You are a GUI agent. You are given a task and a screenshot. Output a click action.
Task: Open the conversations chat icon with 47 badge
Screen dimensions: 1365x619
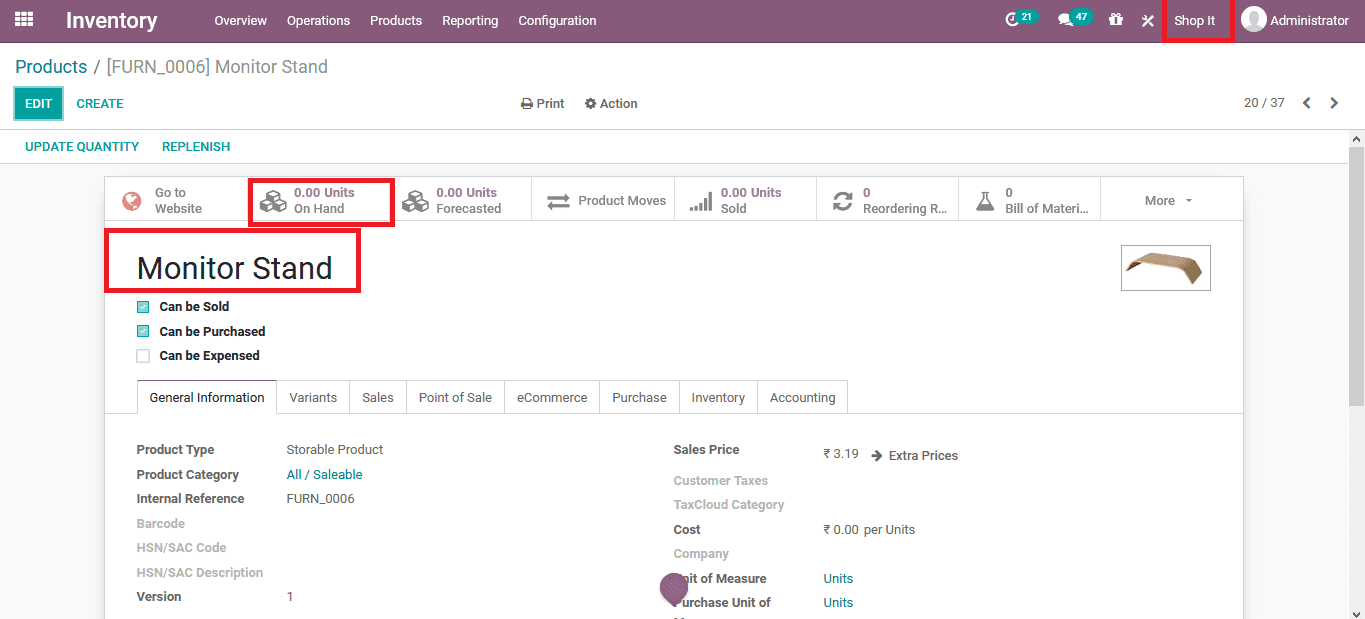point(1066,20)
